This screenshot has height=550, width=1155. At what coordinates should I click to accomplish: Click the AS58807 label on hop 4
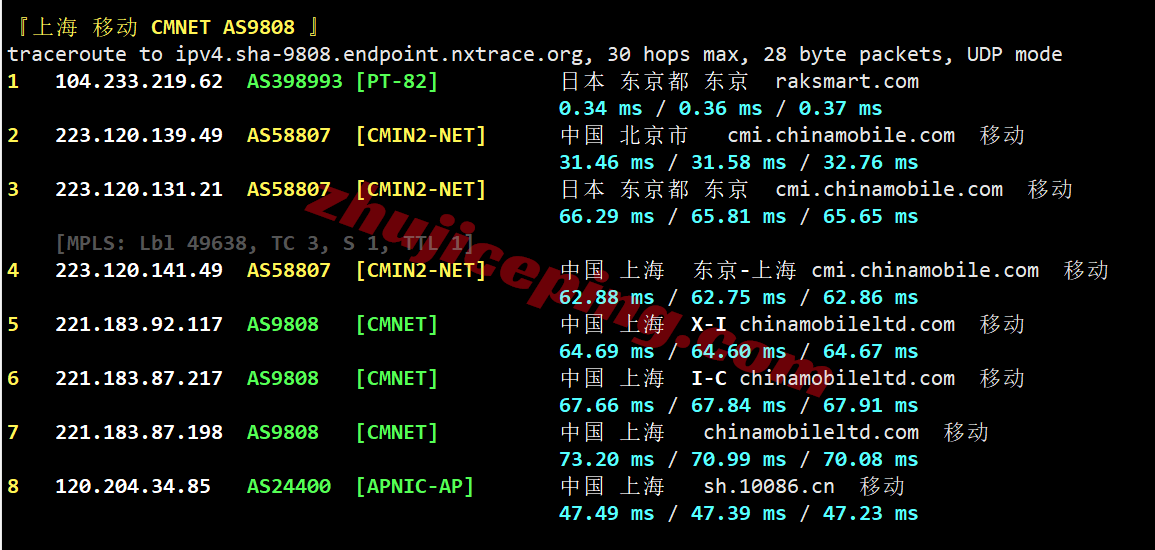point(289,270)
